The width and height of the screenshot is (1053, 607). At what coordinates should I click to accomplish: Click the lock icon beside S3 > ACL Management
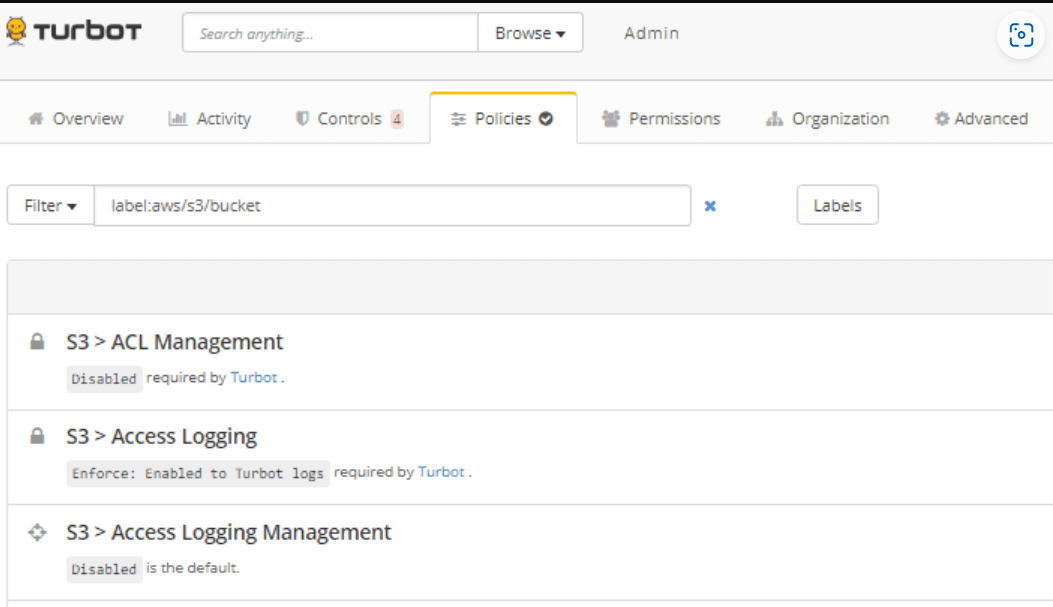click(x=37, y=342)
